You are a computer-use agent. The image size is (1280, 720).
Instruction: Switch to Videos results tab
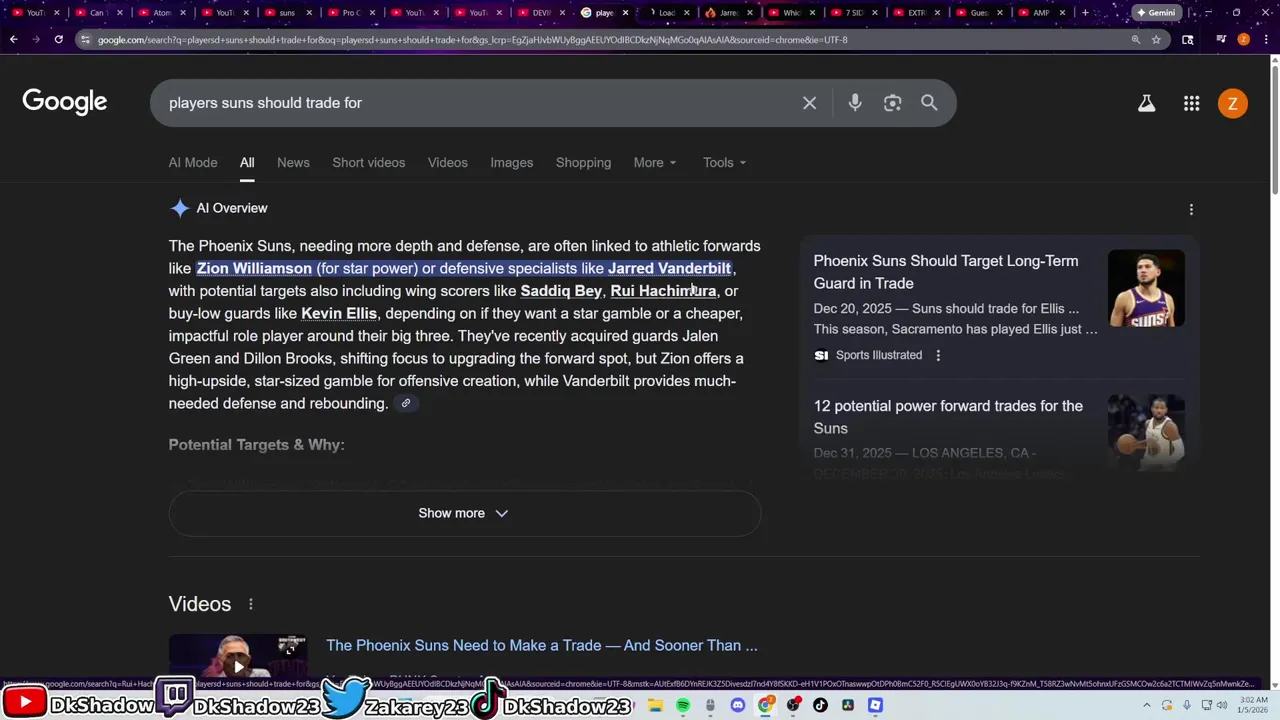coord(448,162)
